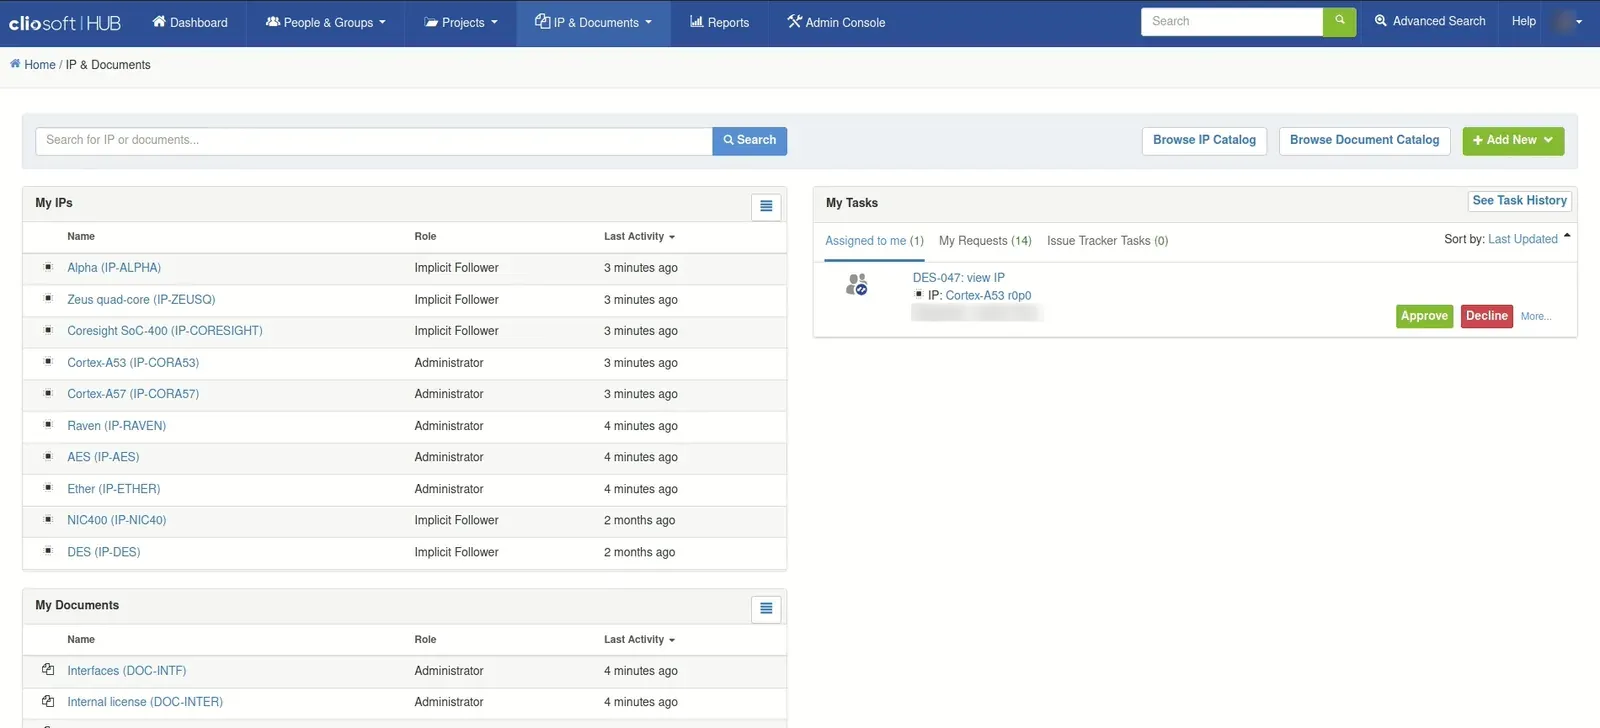Open Cortex-A53 (IP-CORA53)

coord(133,363)
